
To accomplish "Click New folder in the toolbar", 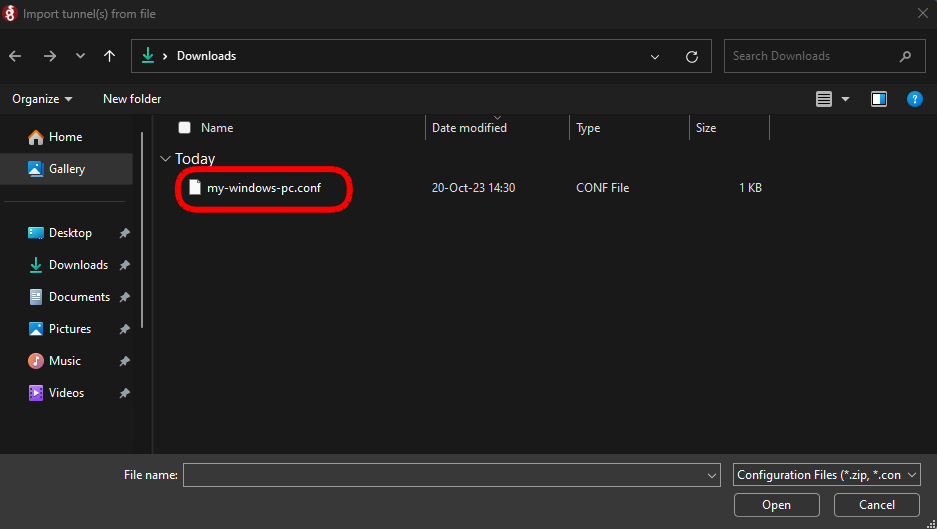I will (x=132, y=99).
